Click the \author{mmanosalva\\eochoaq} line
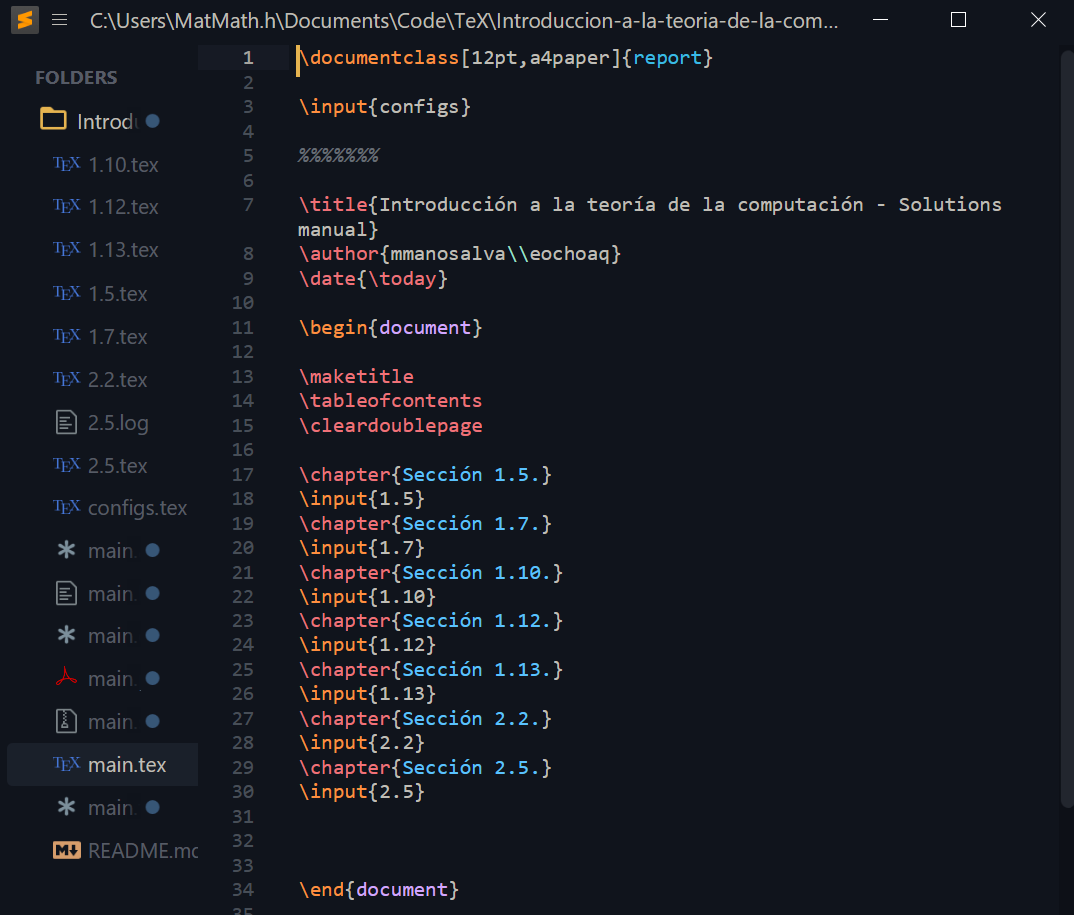 click(460, 253)
